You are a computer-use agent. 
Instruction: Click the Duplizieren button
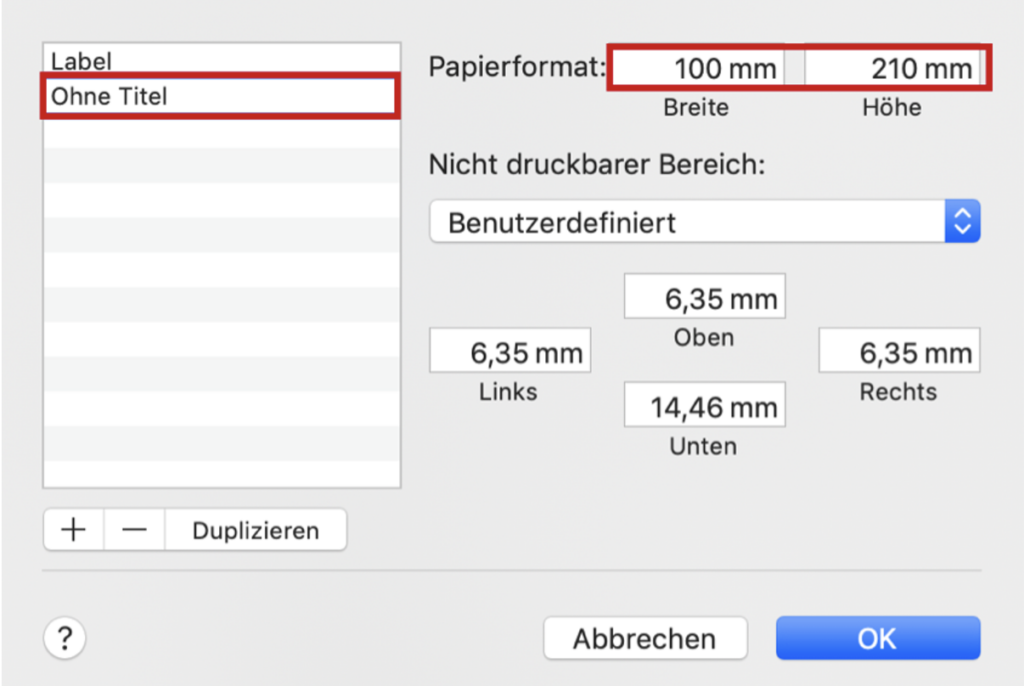[256, 529]
